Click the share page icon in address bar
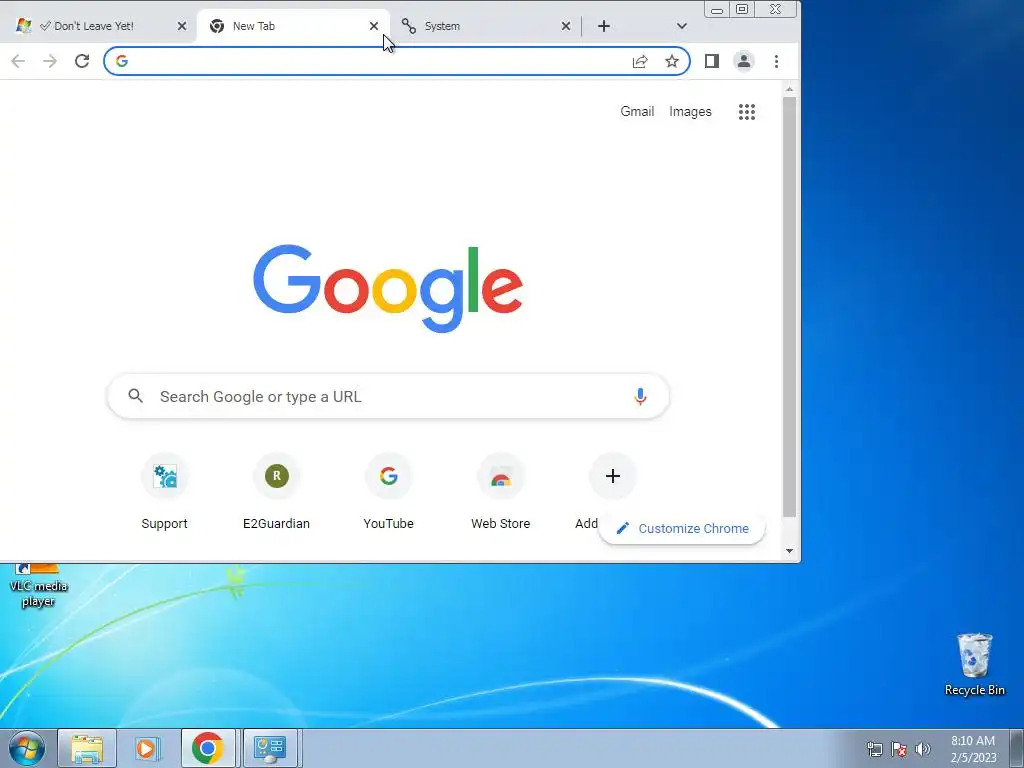The height and width of the screenshot is (768, 1024). point(640,61)
